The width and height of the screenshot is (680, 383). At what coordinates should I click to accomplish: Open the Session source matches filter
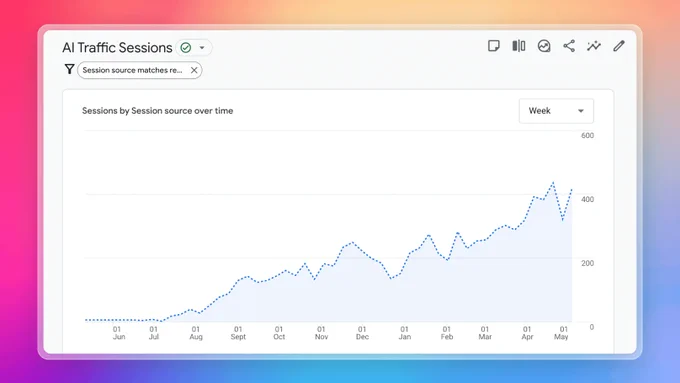coord(132,70)
